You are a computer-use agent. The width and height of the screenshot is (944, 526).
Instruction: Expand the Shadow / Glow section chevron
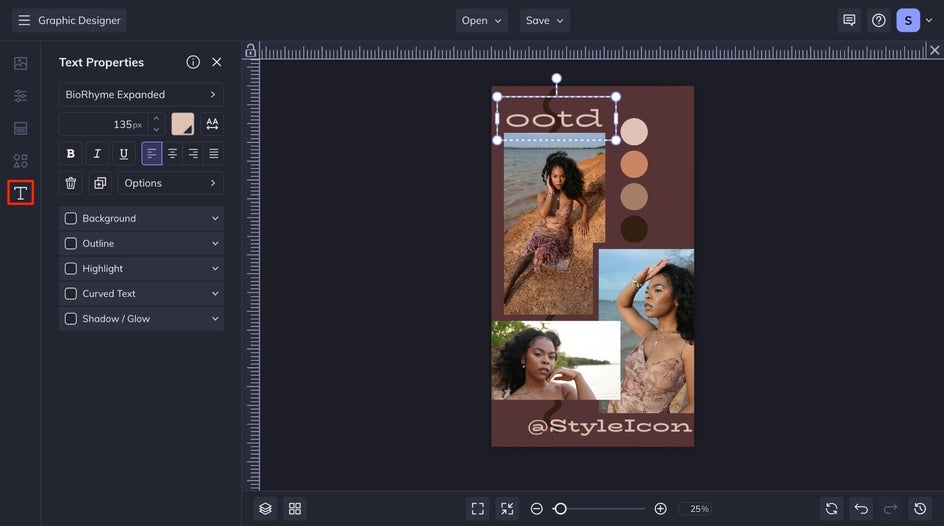point(215,319)
